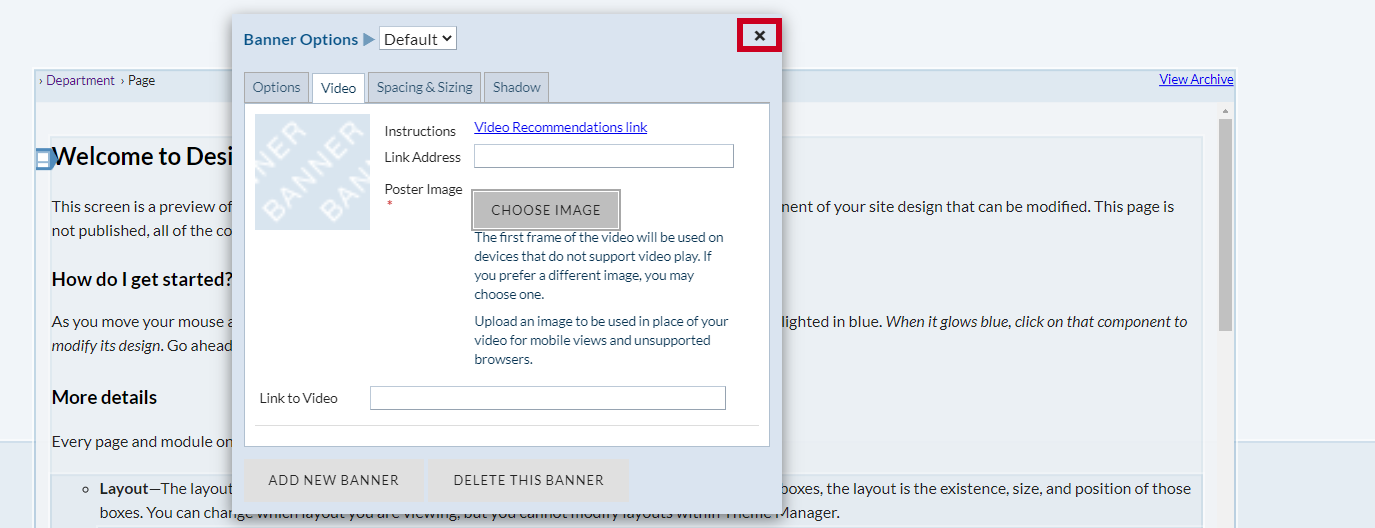Click Delete This Banner button
This screenshot has width=1375, height=528.
click(529, 480)
